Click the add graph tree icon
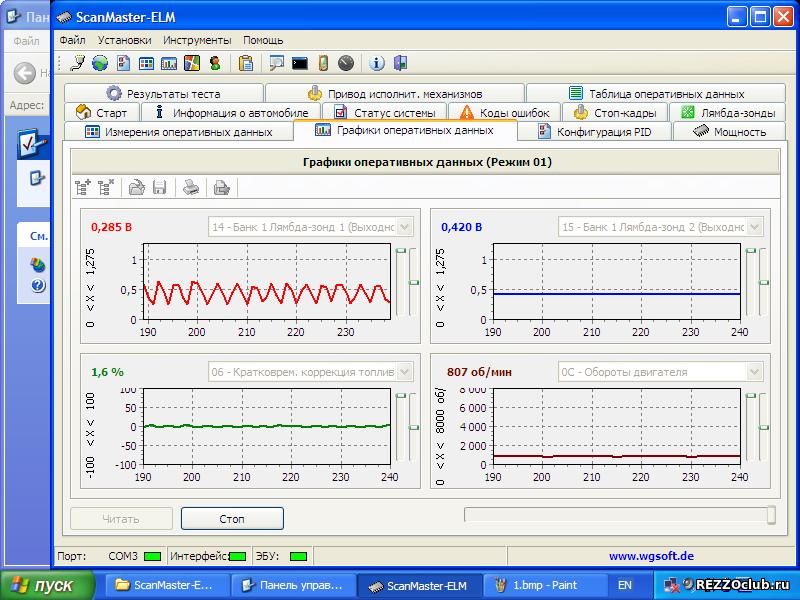800x600 pixels. tap(83, 188)
